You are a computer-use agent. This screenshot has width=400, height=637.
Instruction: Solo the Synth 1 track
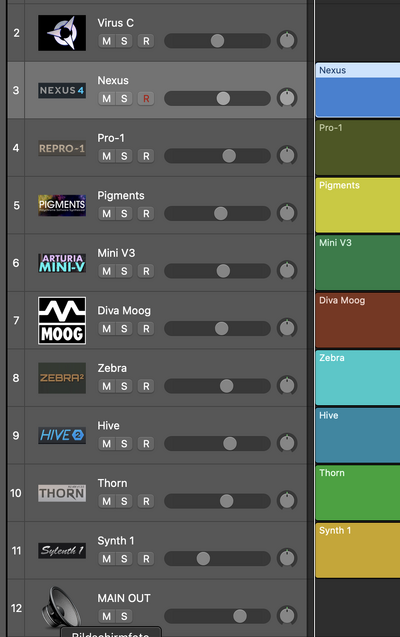click(124, 559)
